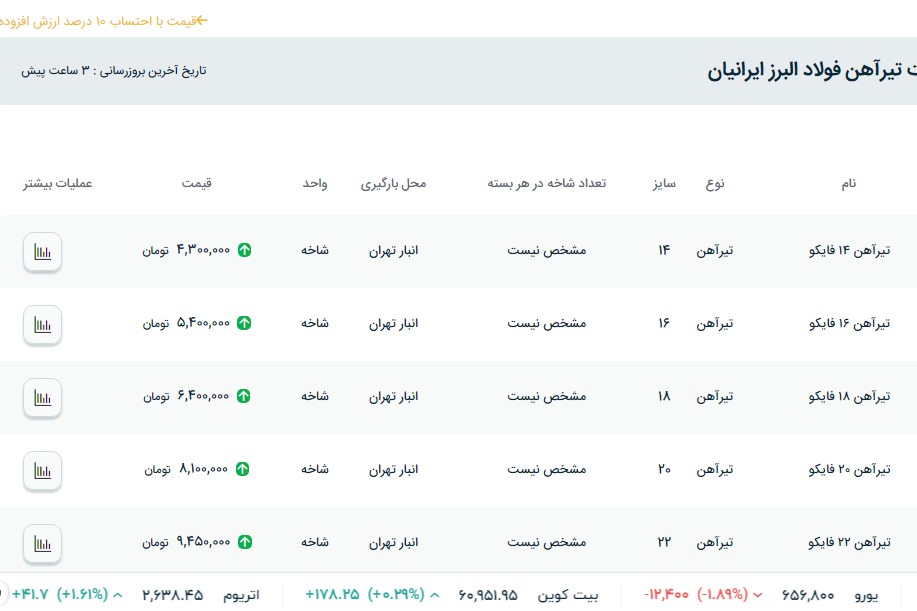
Task: Click the بیت کوین ticker item
Action: coord(570,594)
